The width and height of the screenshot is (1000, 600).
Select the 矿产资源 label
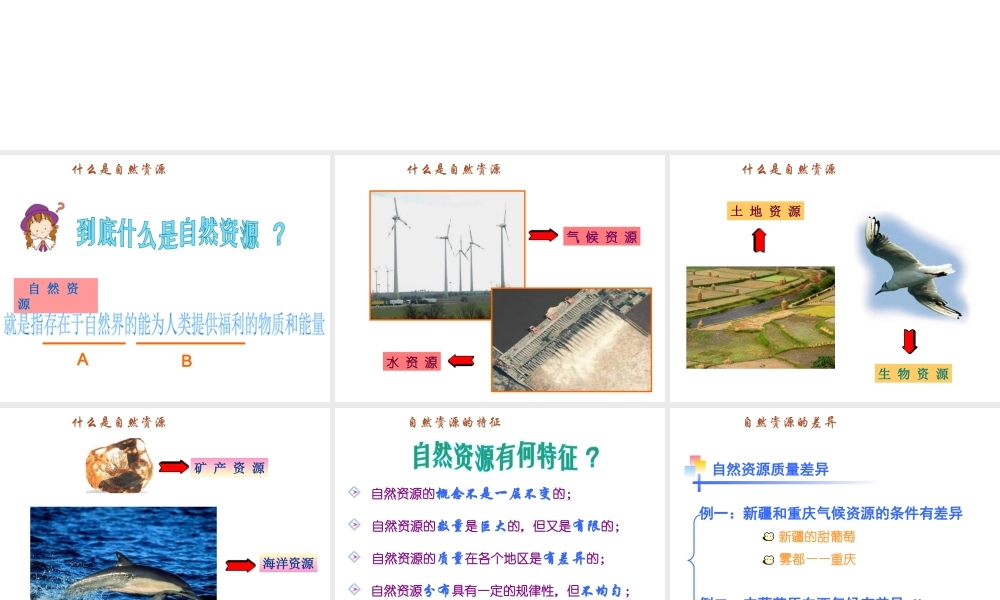230,468
